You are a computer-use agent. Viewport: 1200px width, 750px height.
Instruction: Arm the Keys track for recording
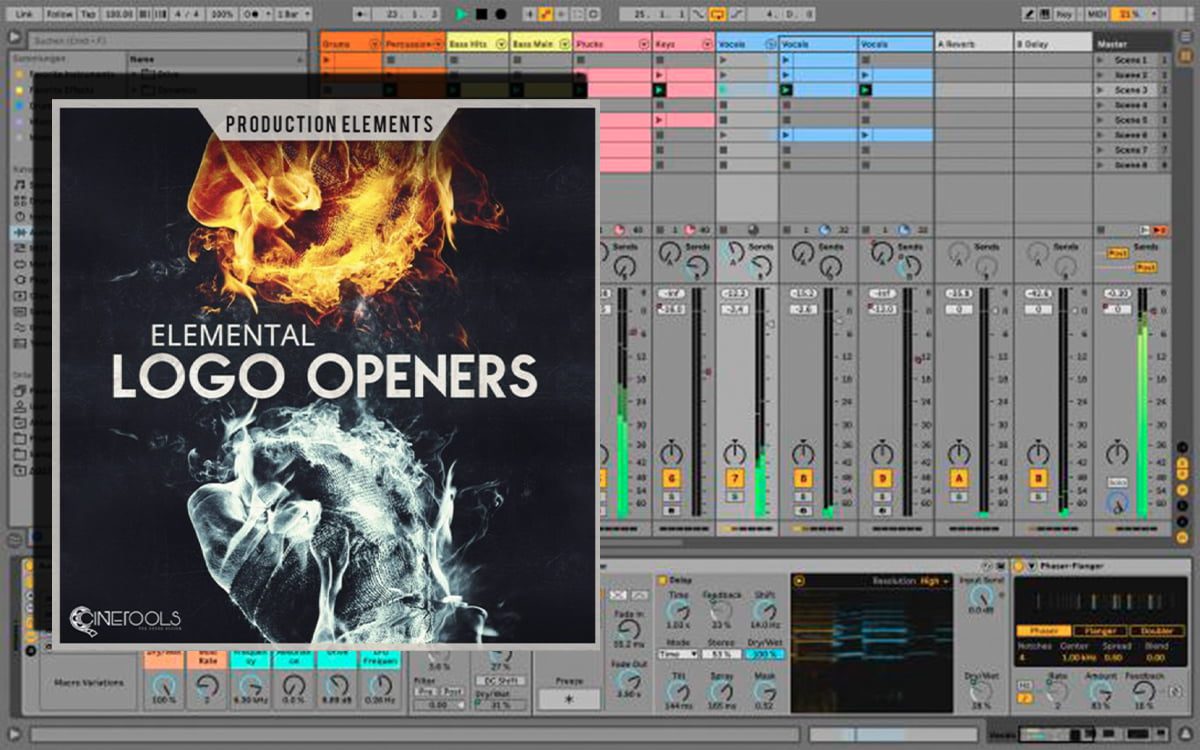pos(671,510)
